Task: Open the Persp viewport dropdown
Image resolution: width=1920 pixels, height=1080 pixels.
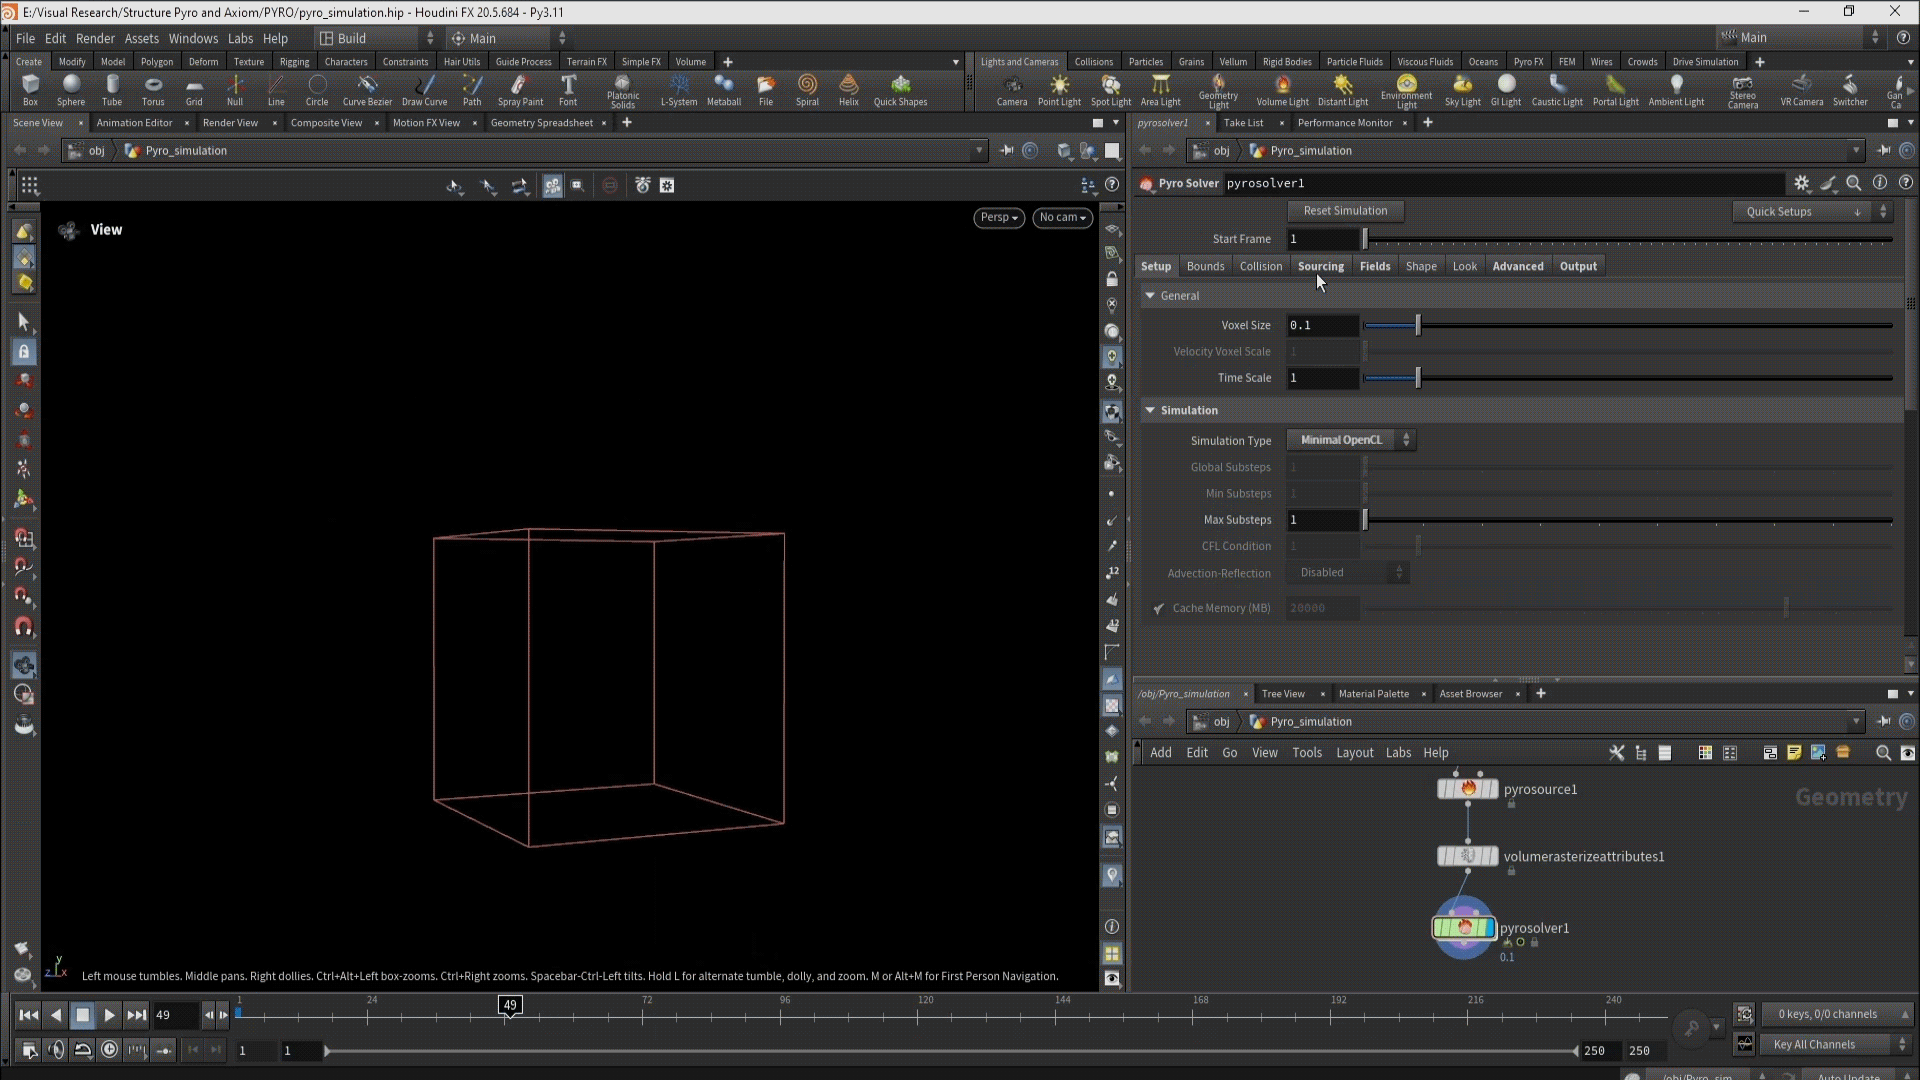Action: pos(998,217)
